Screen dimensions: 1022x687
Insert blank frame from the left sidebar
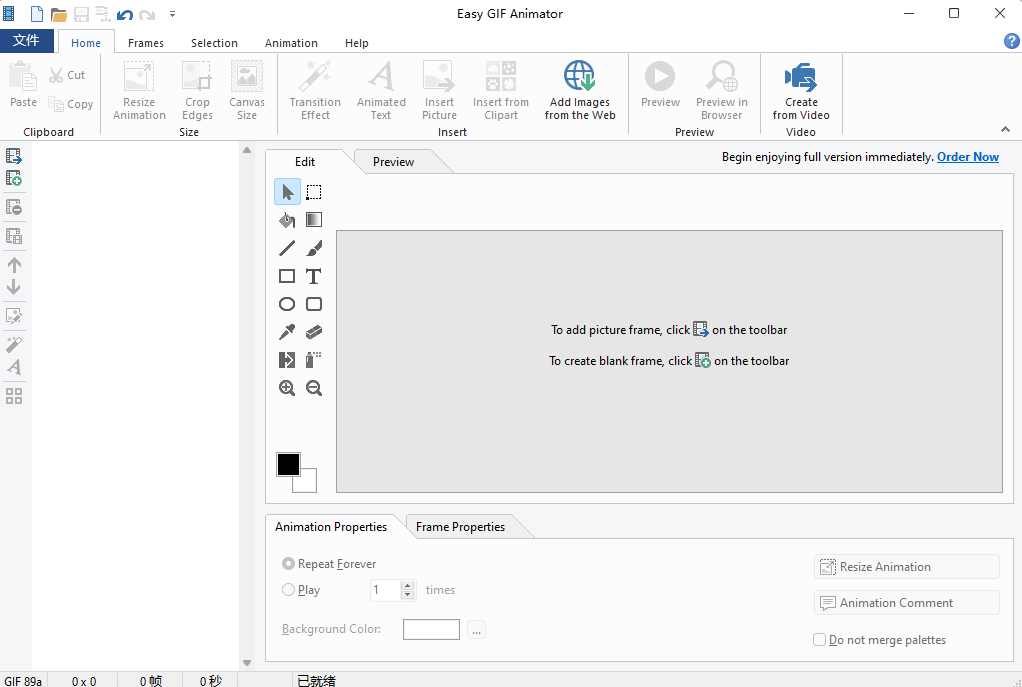14,178
